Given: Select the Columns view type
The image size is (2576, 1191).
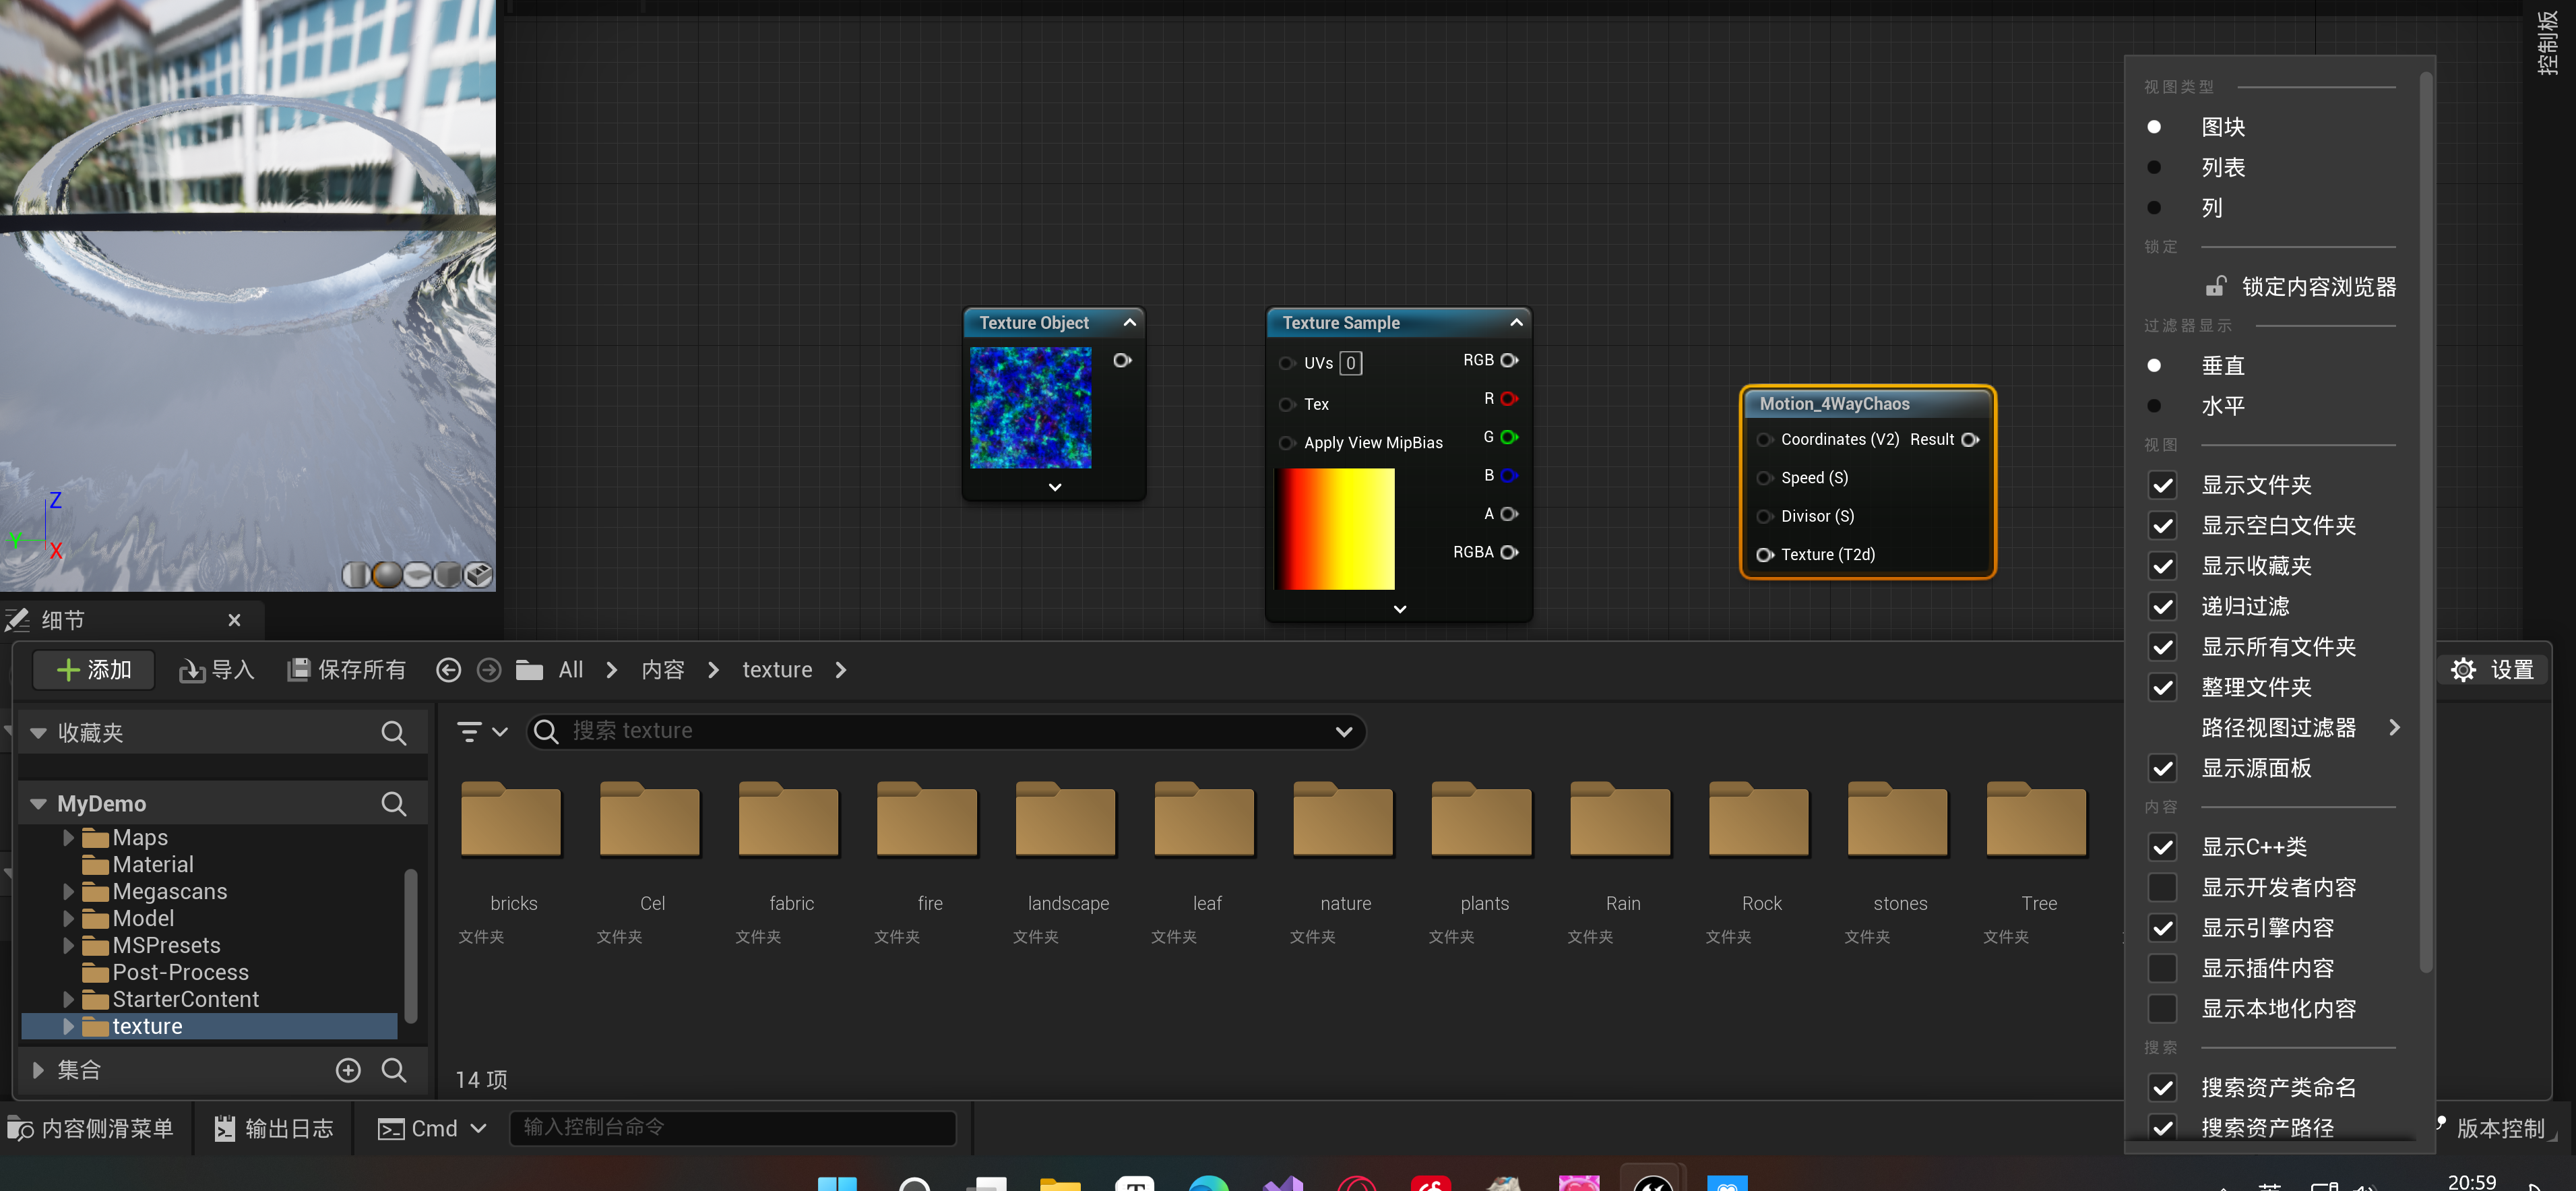Looking at the screenshot, I should (2212, 208).
